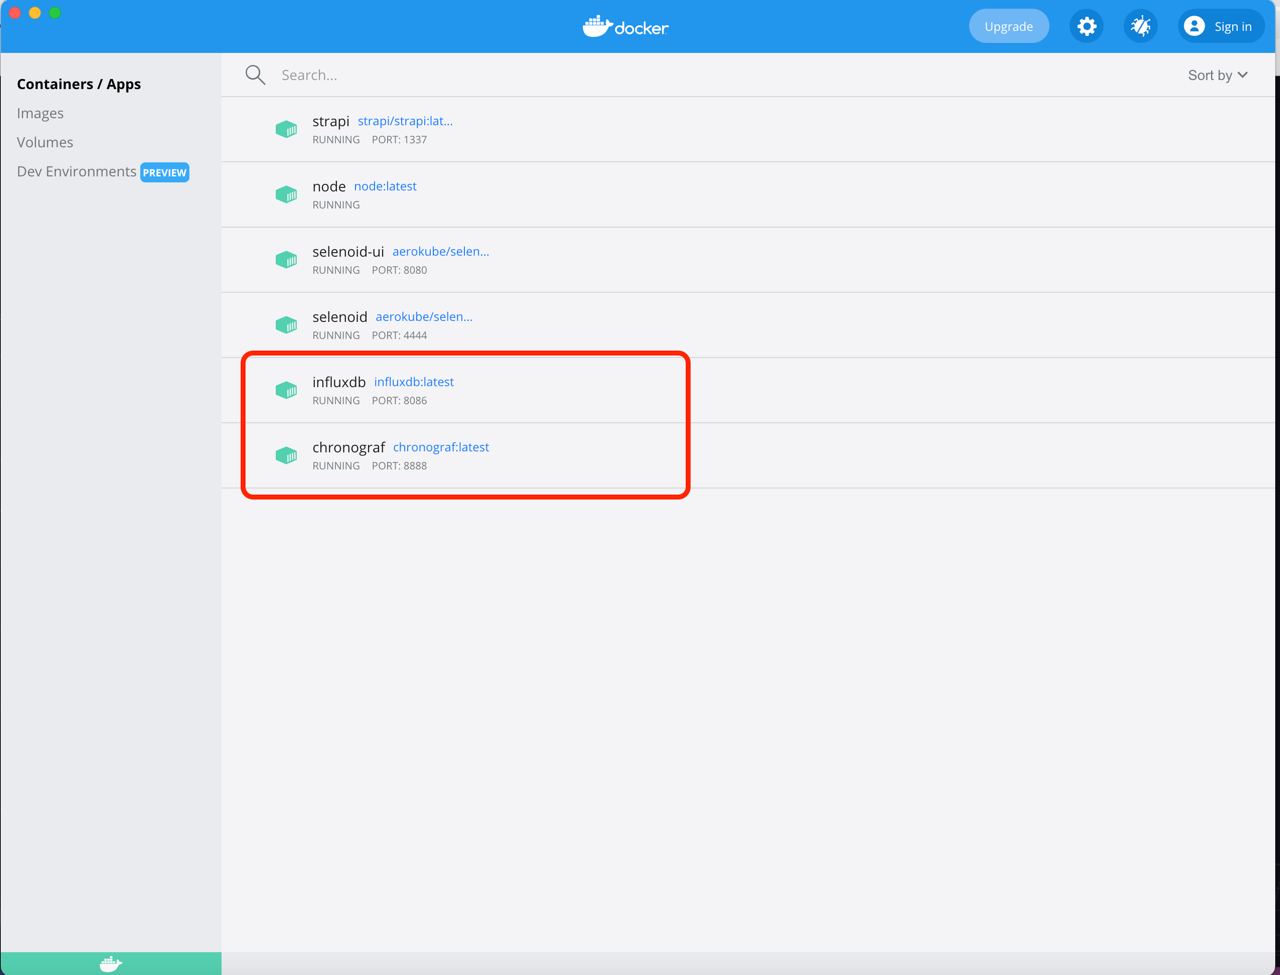The image size is (1280, 975).
Task: Click the selenoid-ui container icon
Action: point(287,259)
